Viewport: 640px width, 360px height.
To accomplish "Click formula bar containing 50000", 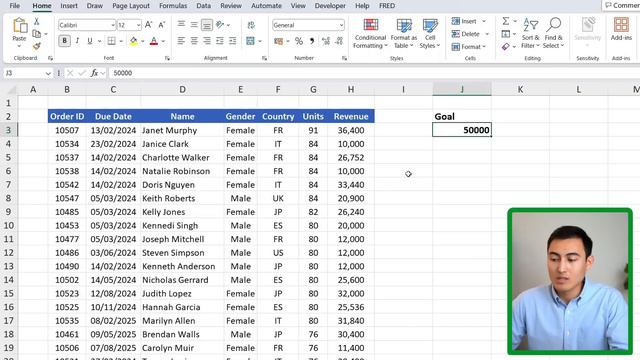I will (x=373, y=73).
